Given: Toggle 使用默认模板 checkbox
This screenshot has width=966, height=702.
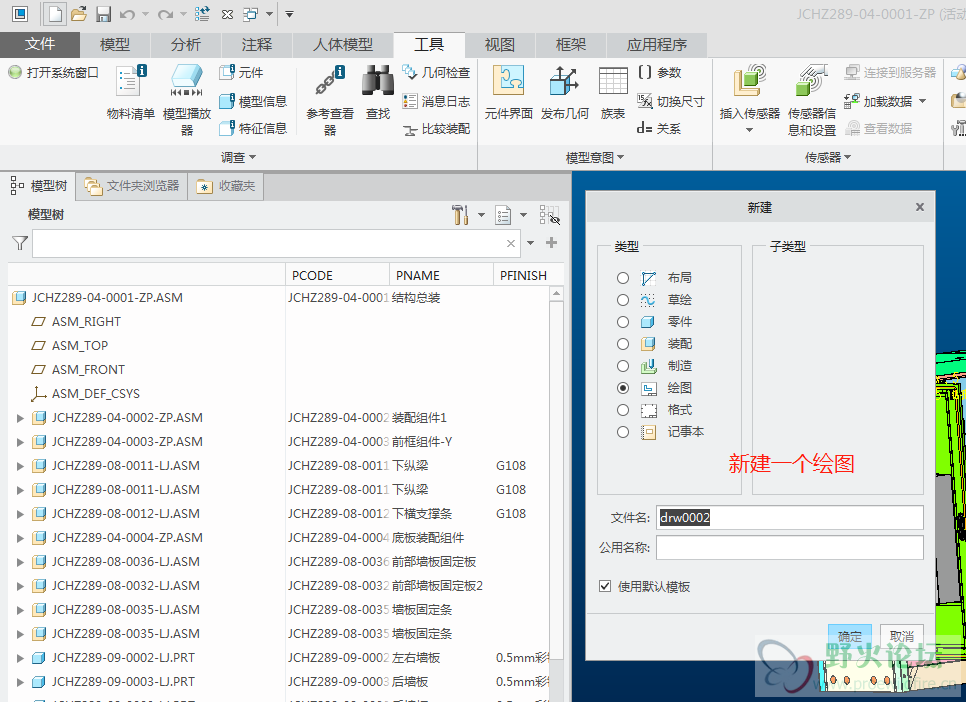Looking at the screenshot, I should click(x=605, y=586).
